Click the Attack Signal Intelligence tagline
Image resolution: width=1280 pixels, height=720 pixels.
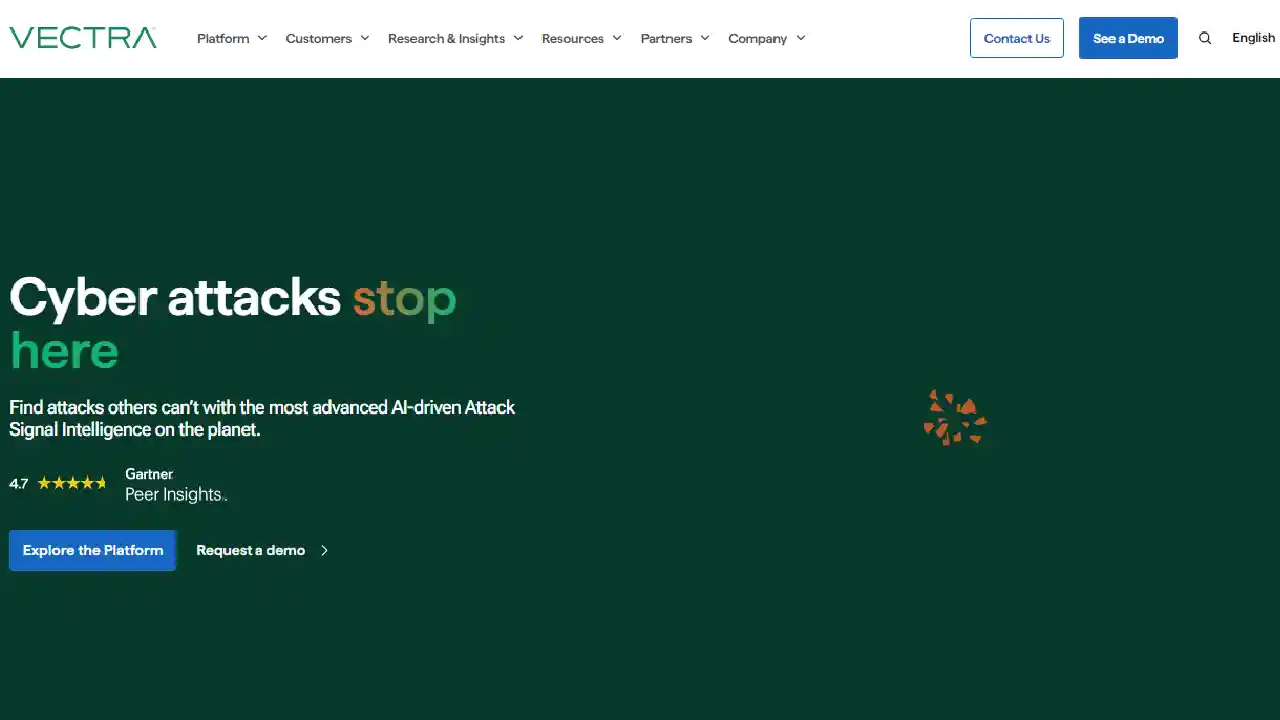[x=262, y=418]
